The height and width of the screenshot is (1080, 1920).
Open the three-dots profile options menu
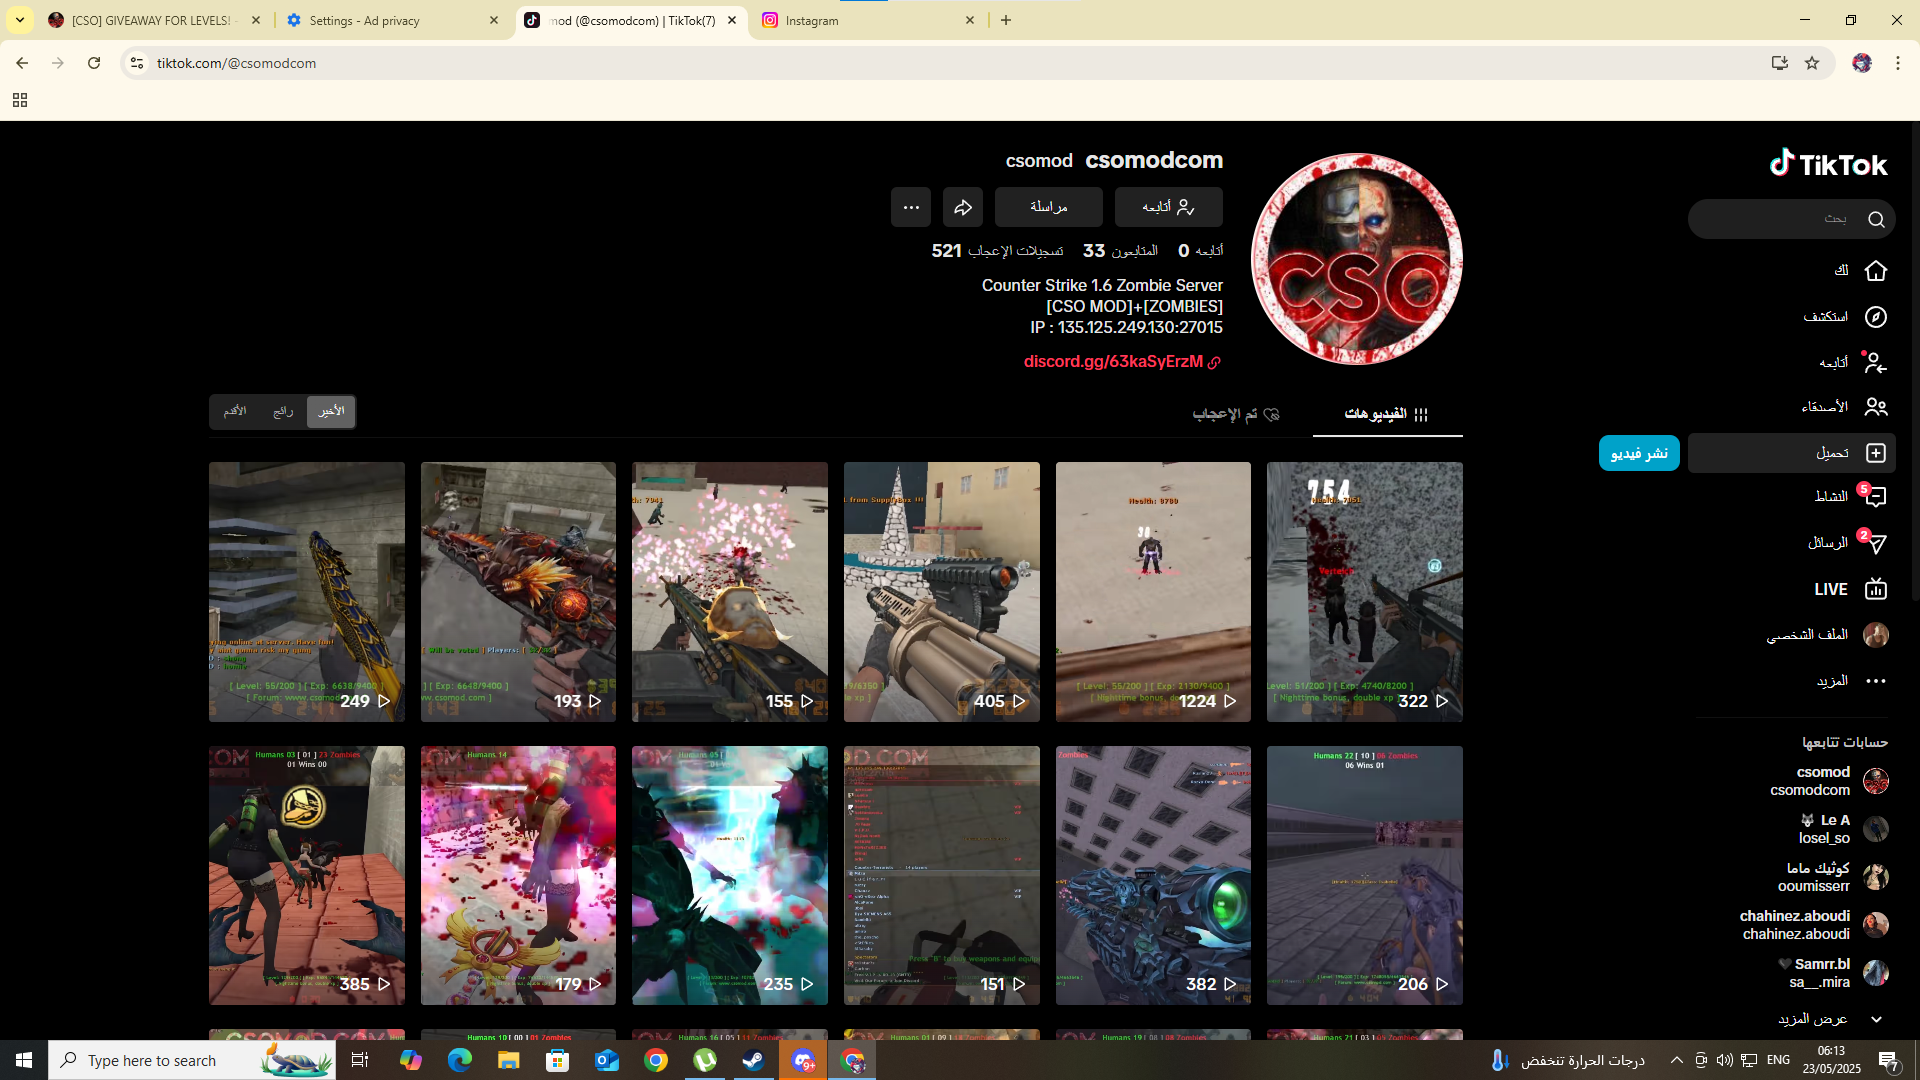(910, 207)
